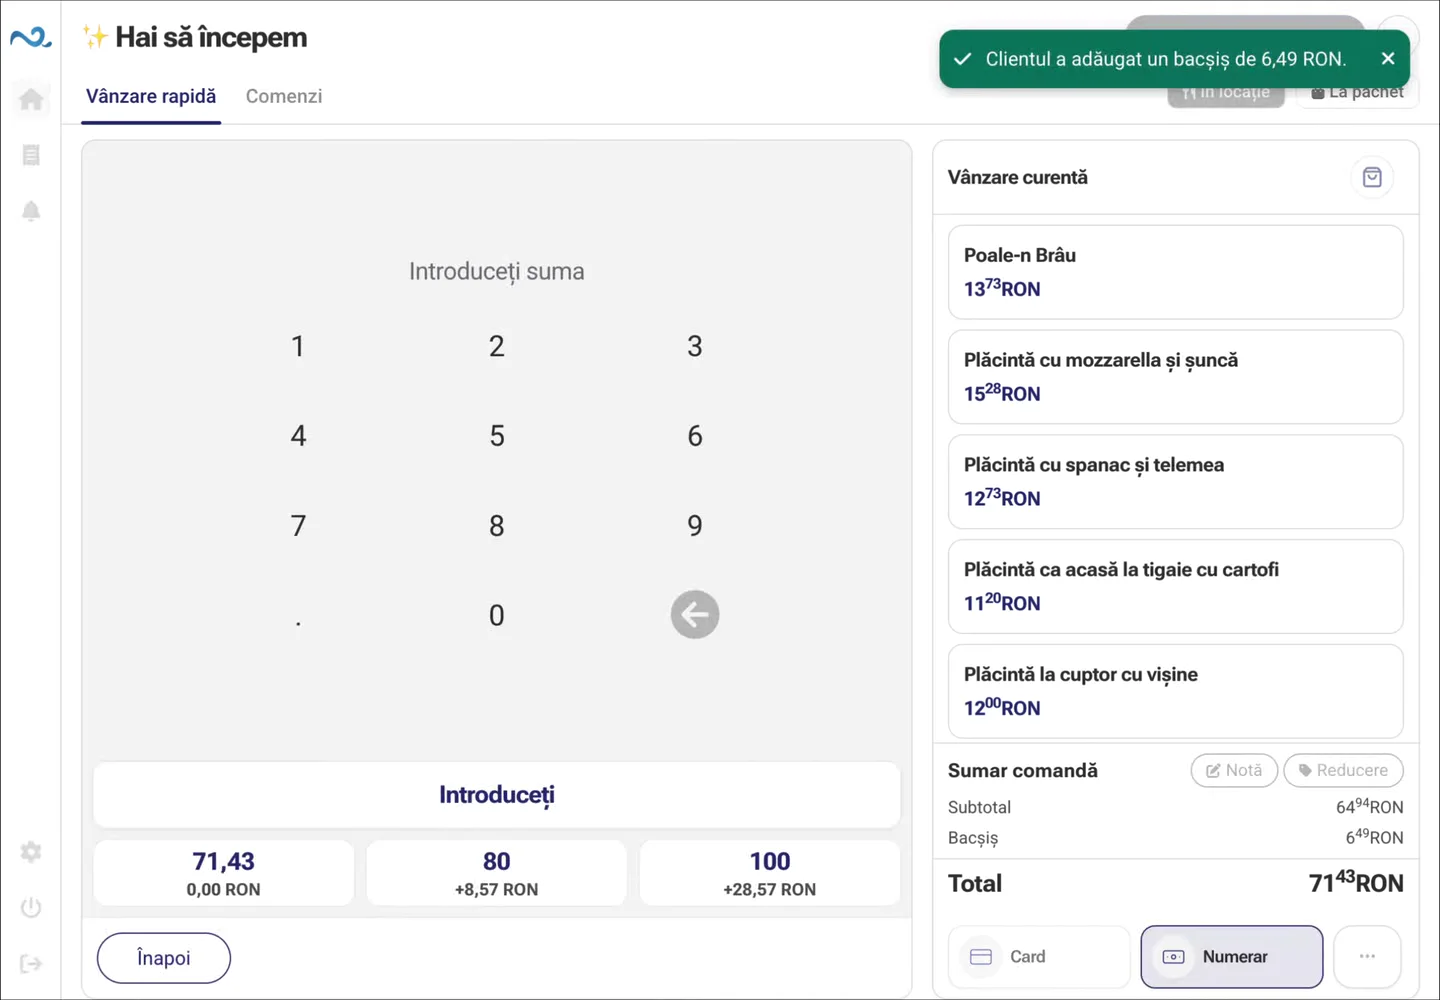This screenshot has height=1000, width=1440.
Task: Click the Introduceți confirm button
Action: [497, 795]
